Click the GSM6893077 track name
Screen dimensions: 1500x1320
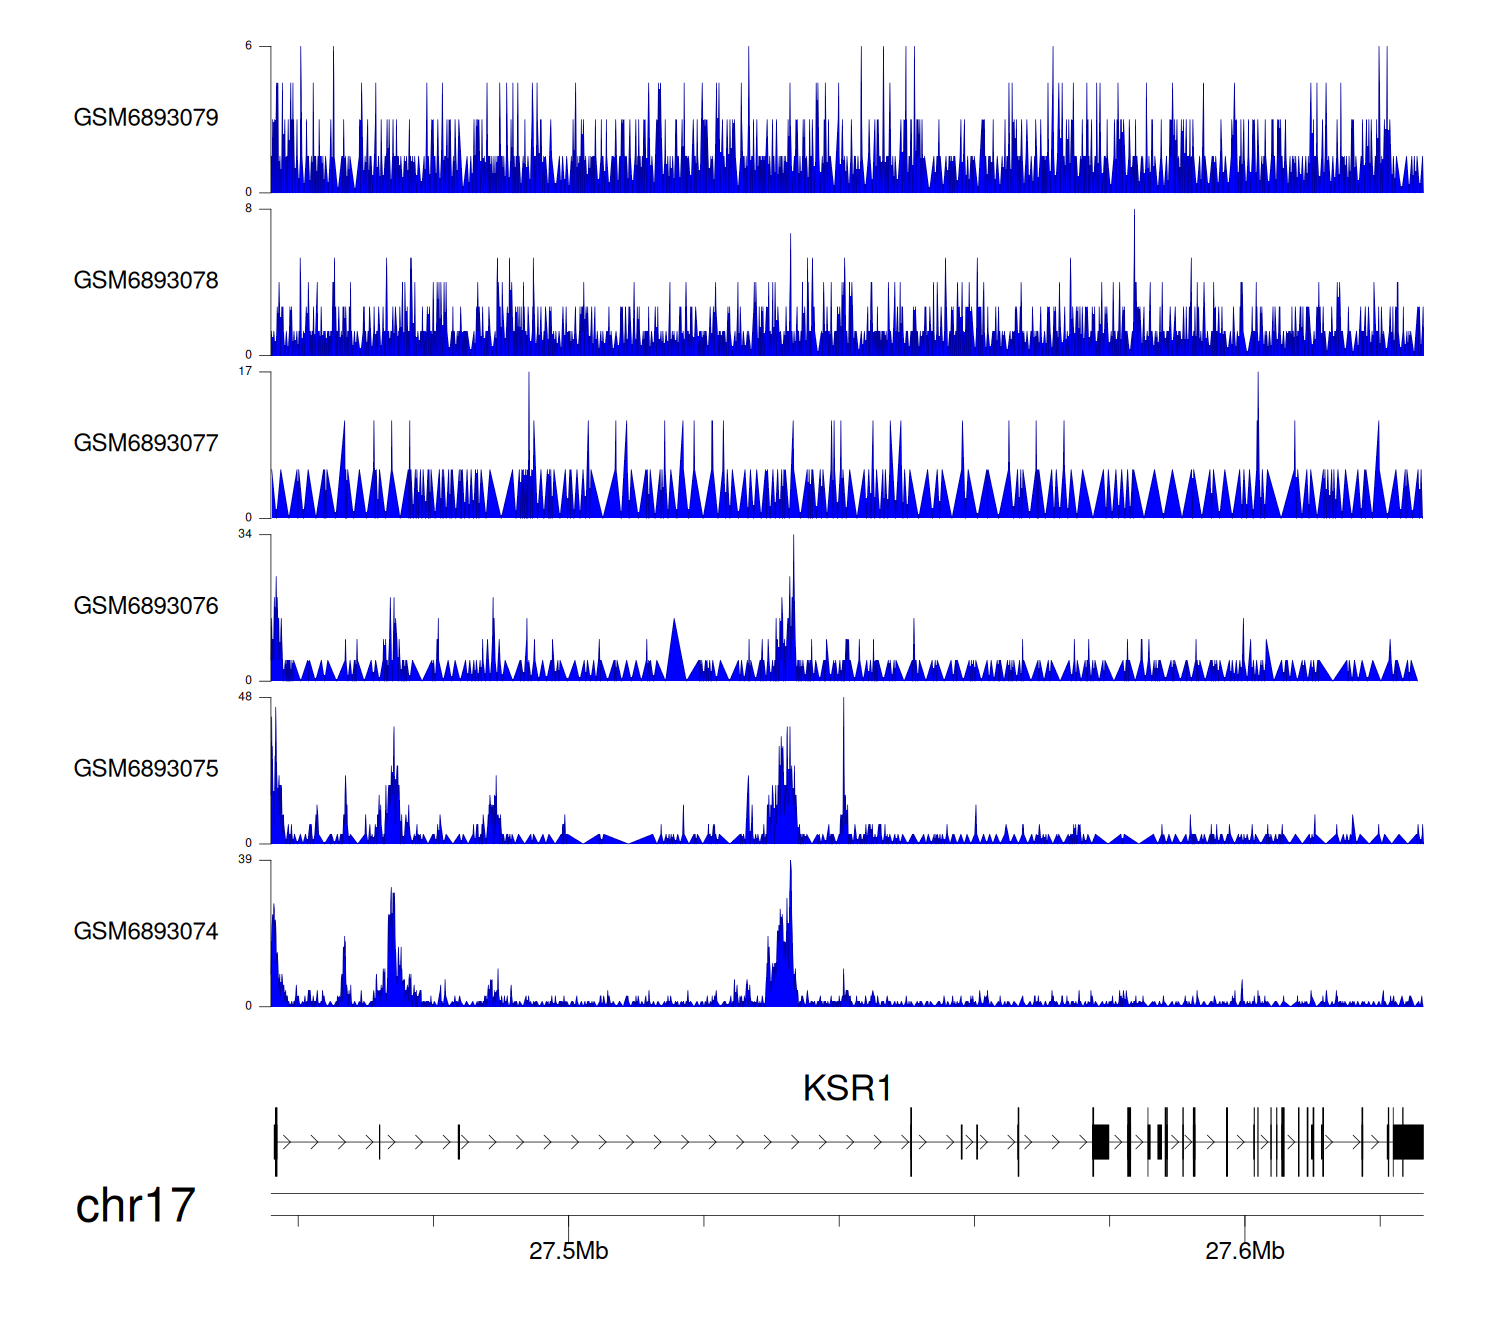pyautogui.click(x=146, y=443)
